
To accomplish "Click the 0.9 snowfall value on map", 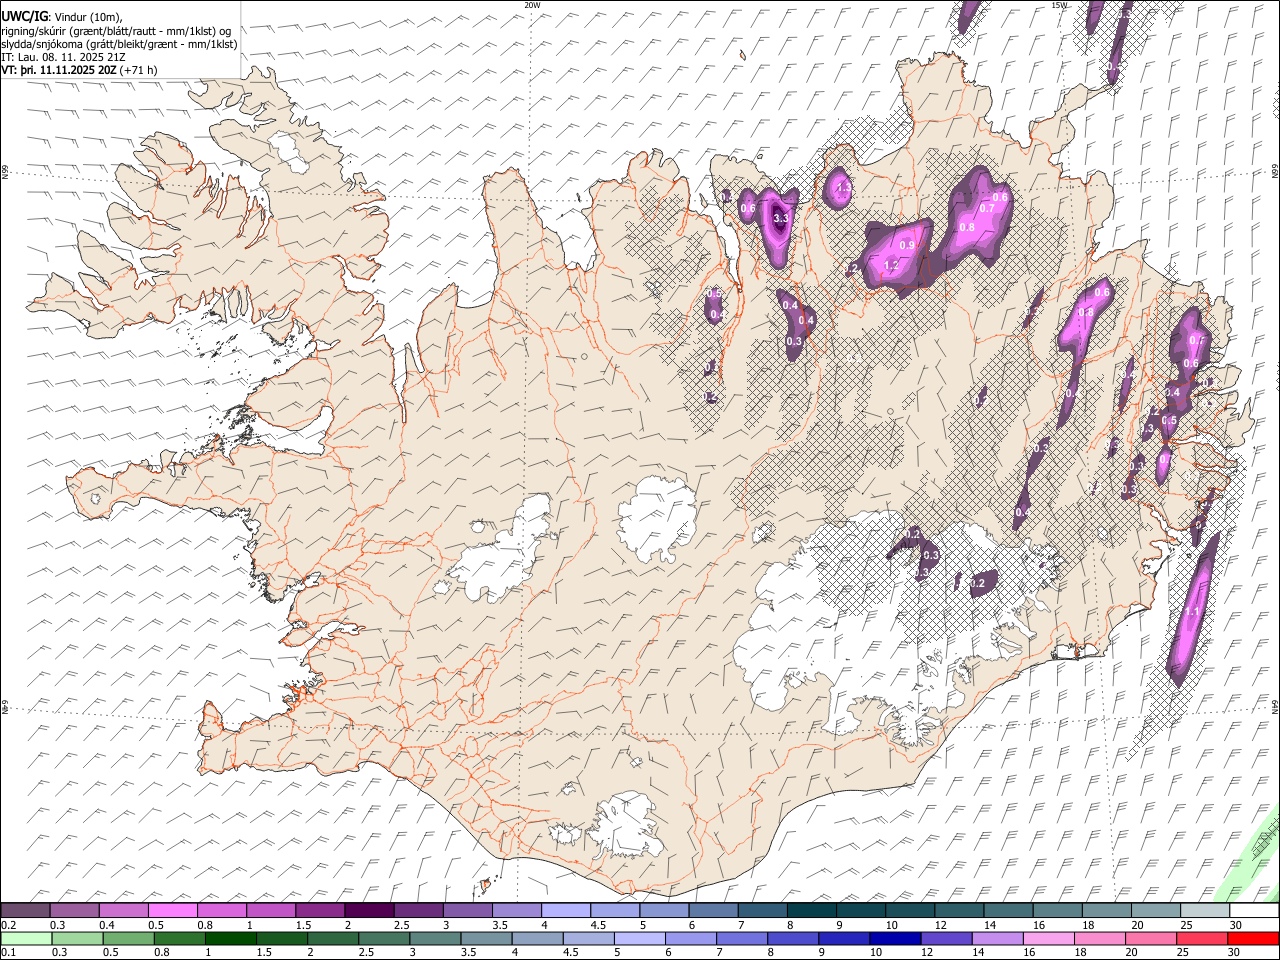I will click(907, 245).
